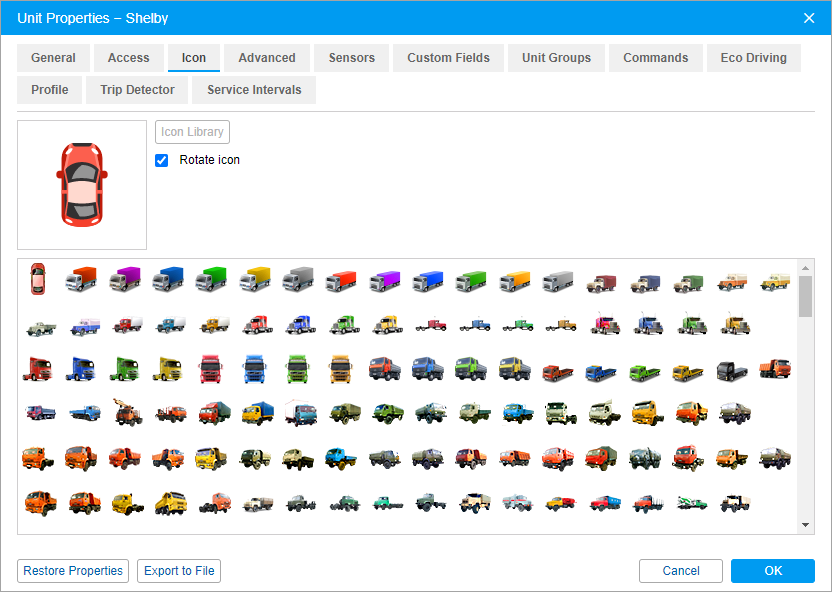
Task: Pick the orange logging truck icon
Action: (171, 413)
